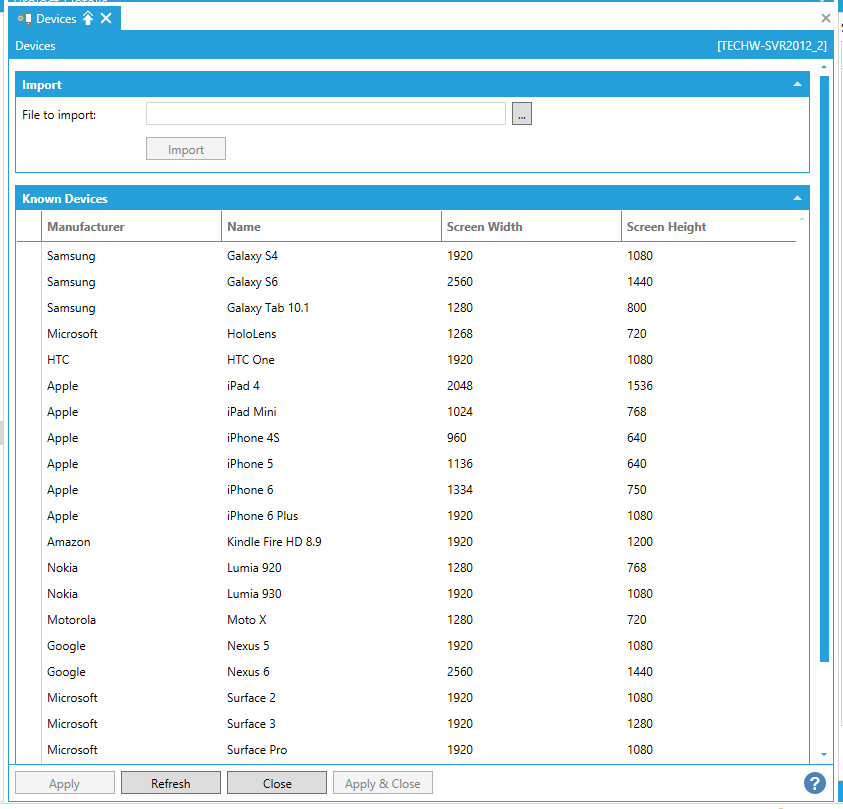
Task: Click the File to import text field
Action: pos(325,114)
